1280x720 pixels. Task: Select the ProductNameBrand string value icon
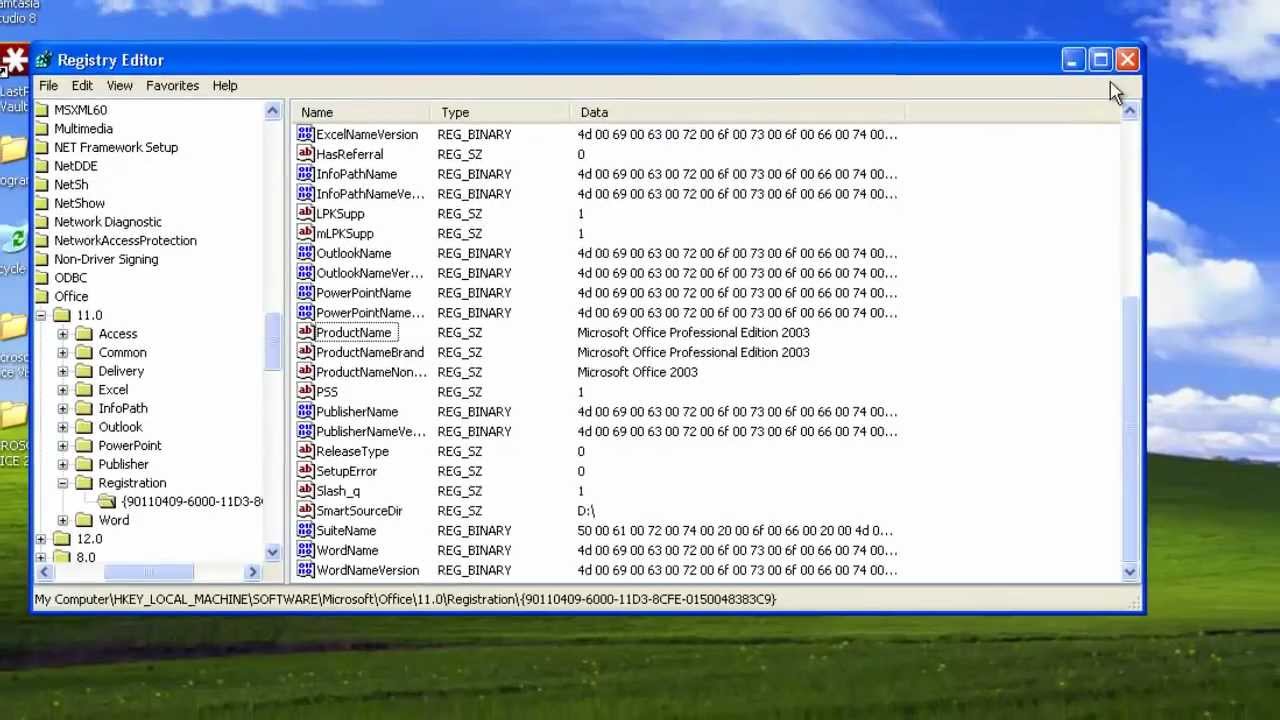click(x=305, y=352)
